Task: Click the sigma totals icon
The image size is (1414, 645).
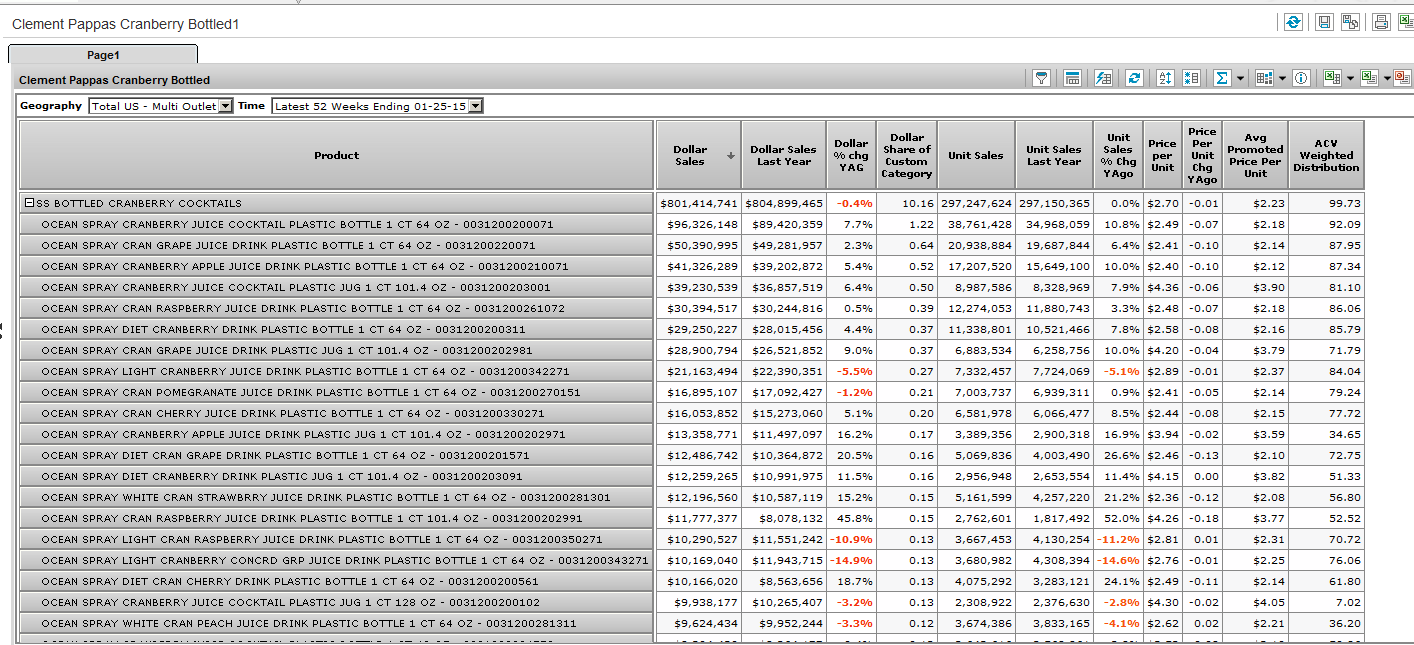Action: [x=1221, y=78]
